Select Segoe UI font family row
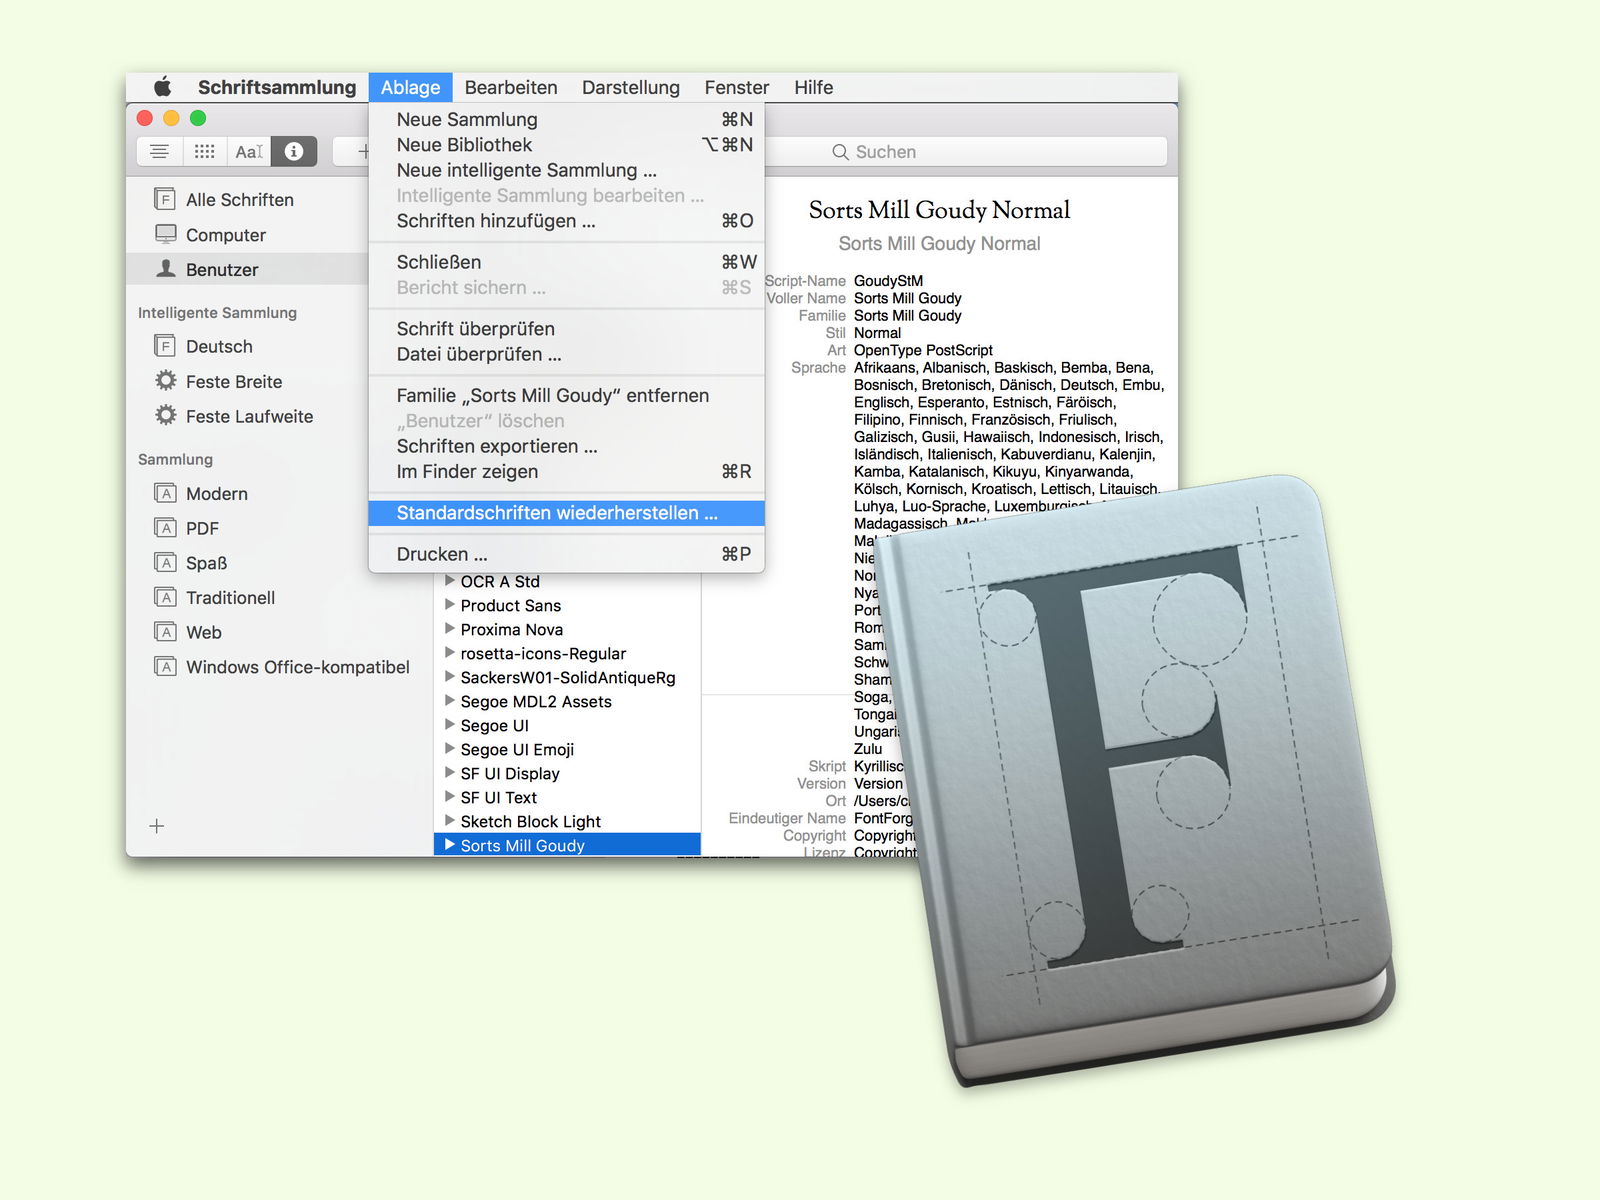The image size is (1600, 1200). pyautogui.click(x=567, y=725)
